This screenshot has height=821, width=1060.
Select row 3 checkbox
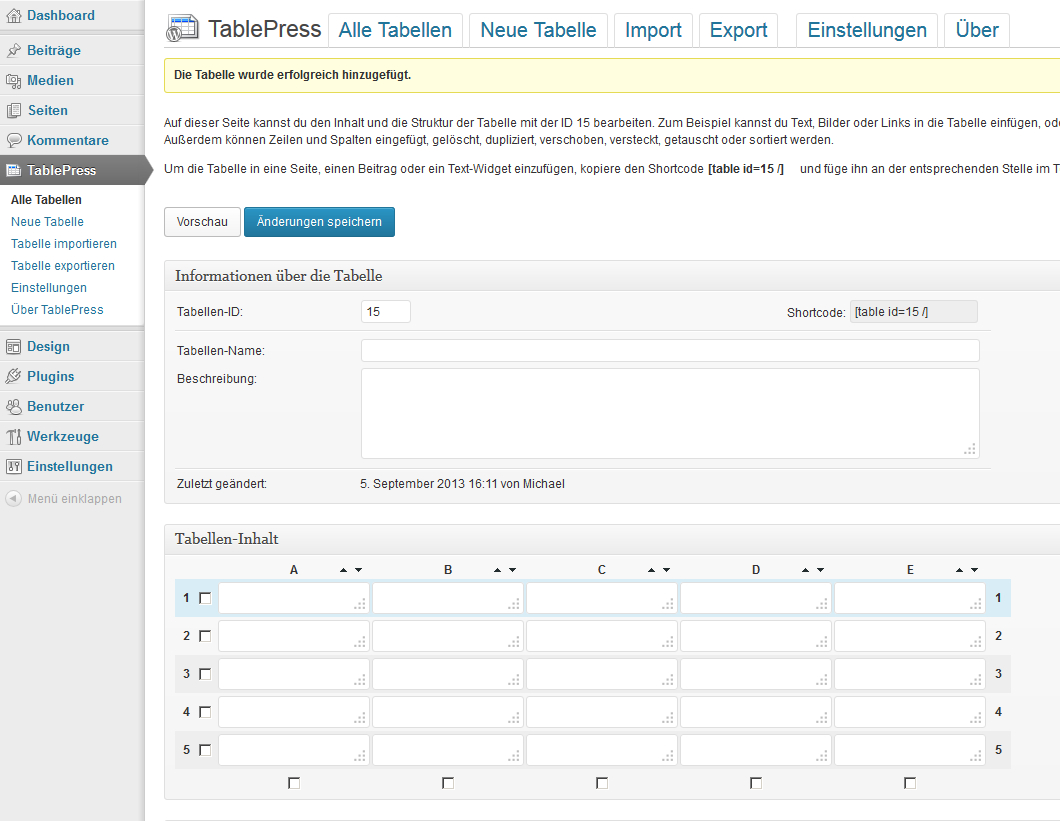(206, 674)
